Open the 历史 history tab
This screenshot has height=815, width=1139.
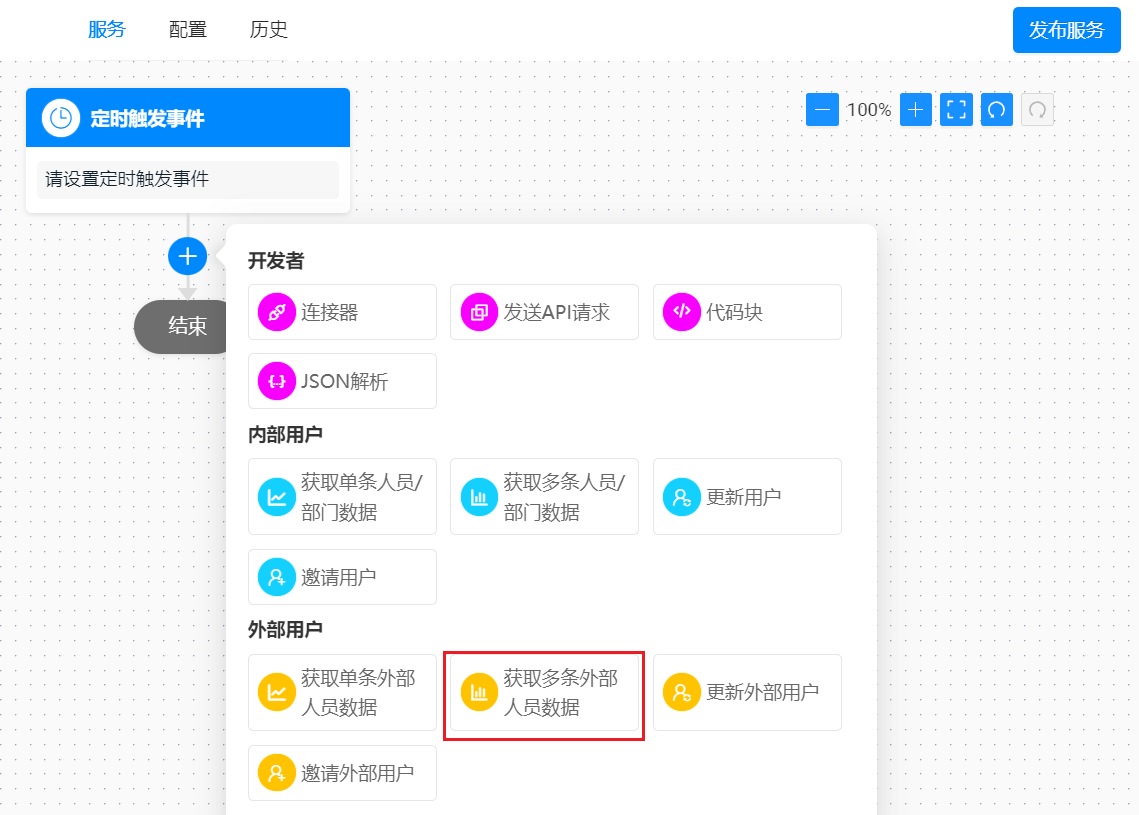268,30
